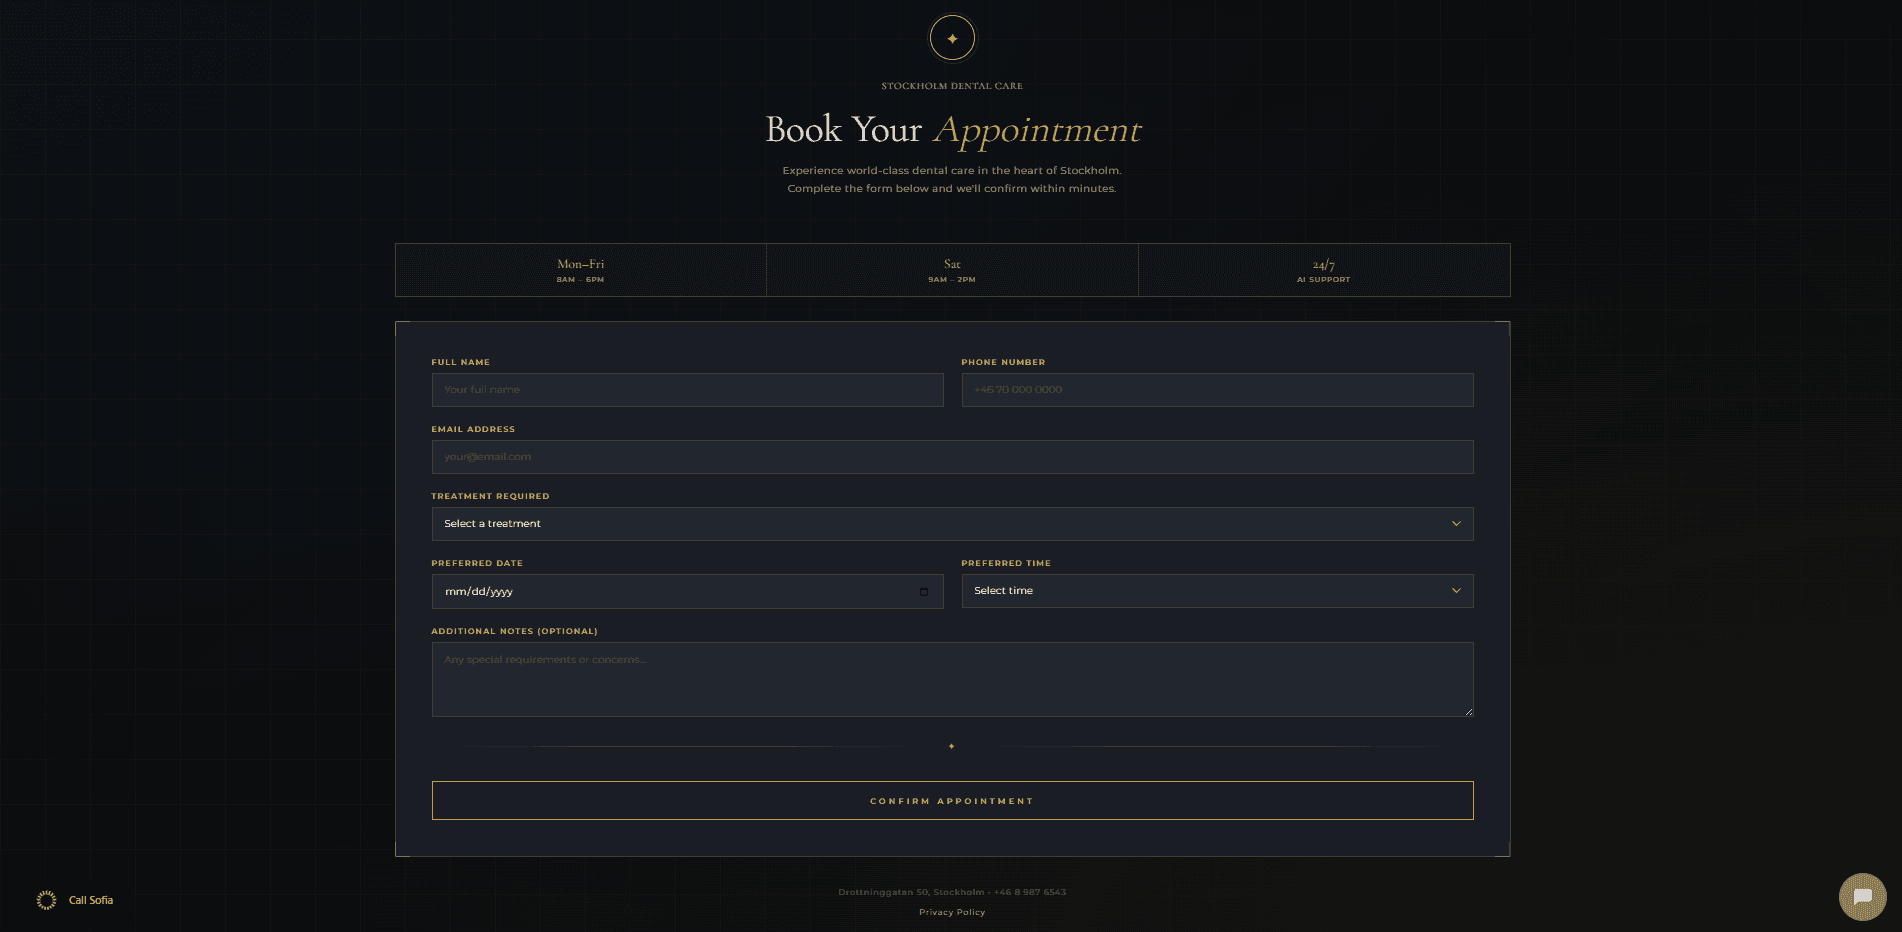The height and width of the screenshot is (932, 1902).
Task: Submit with Confirm Appointment button
Action: (952, 801)
